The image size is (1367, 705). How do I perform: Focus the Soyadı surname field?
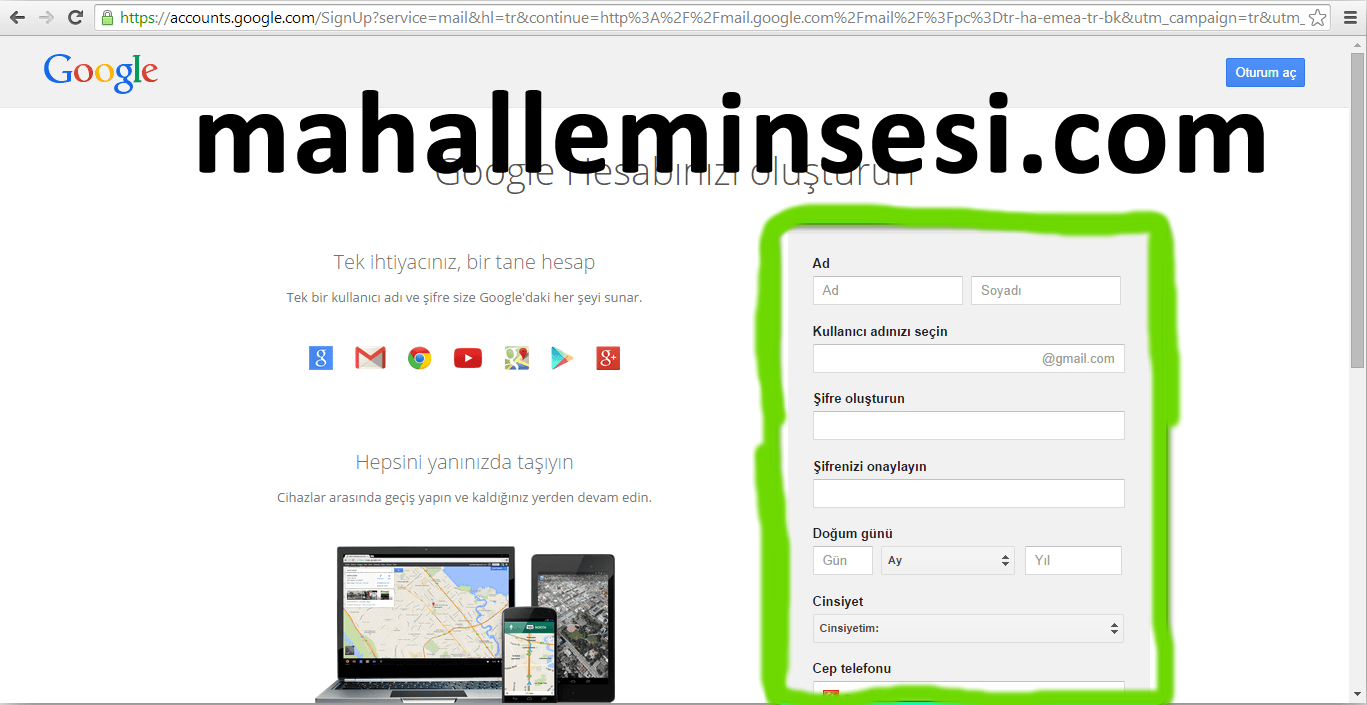pos(1046,291)
